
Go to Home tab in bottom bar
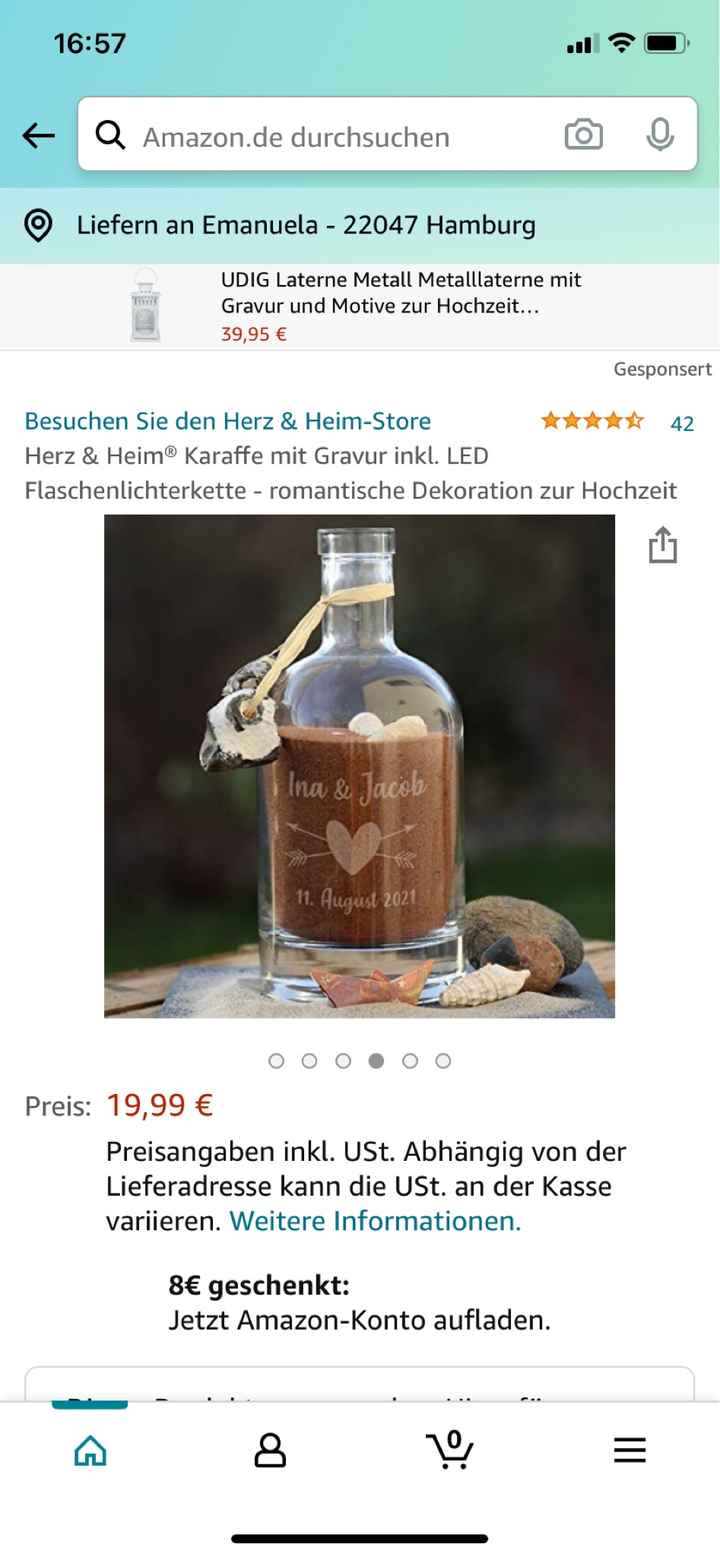pos(90,1449)
